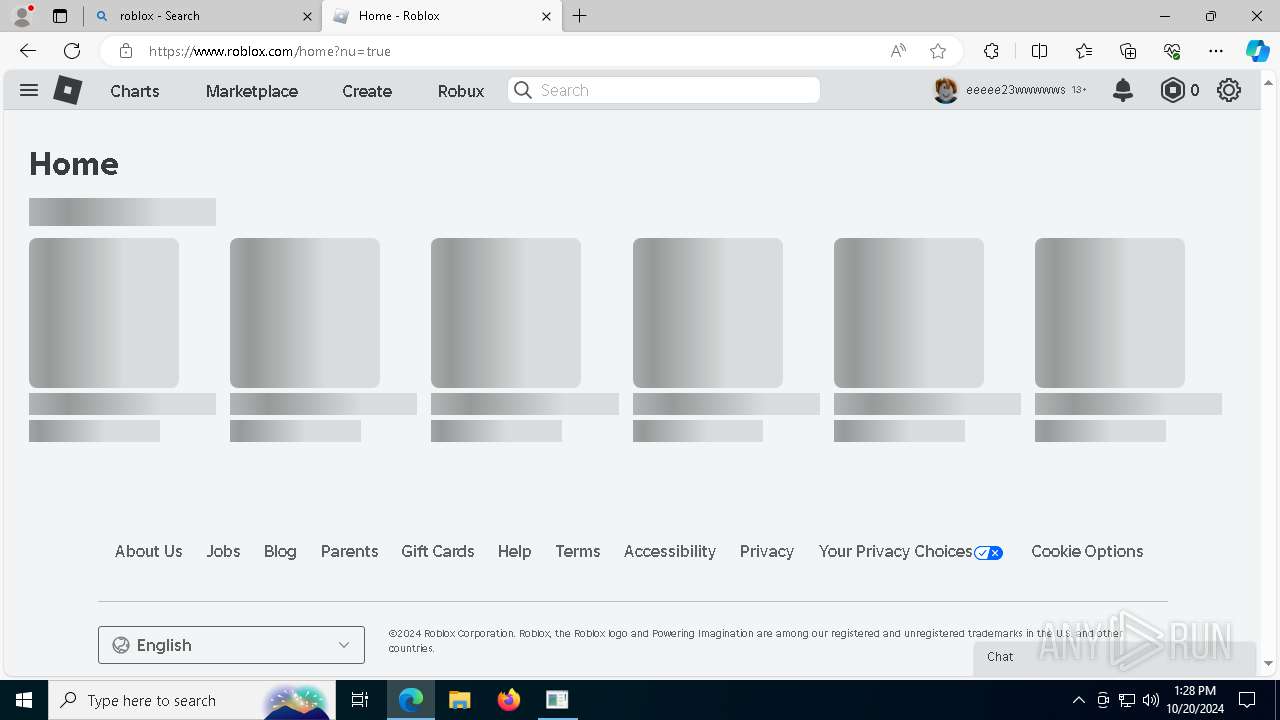Viewport: 1280px width, 720px height.
Task: Launch File Explorer from taskbar
Action: pos(459,700)
